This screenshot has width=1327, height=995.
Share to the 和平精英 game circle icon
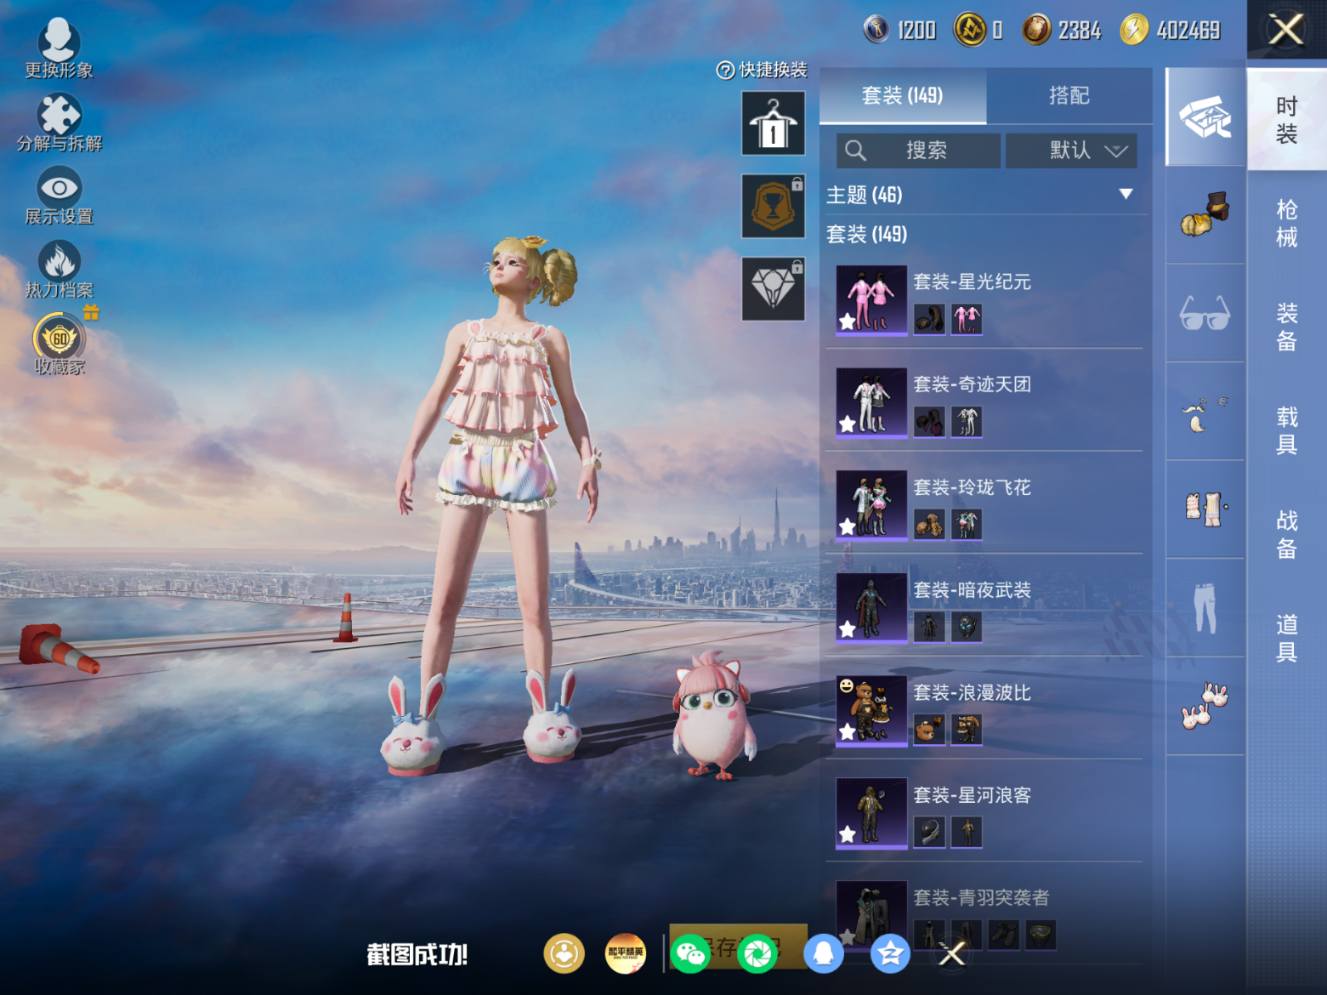pos(626,954)
